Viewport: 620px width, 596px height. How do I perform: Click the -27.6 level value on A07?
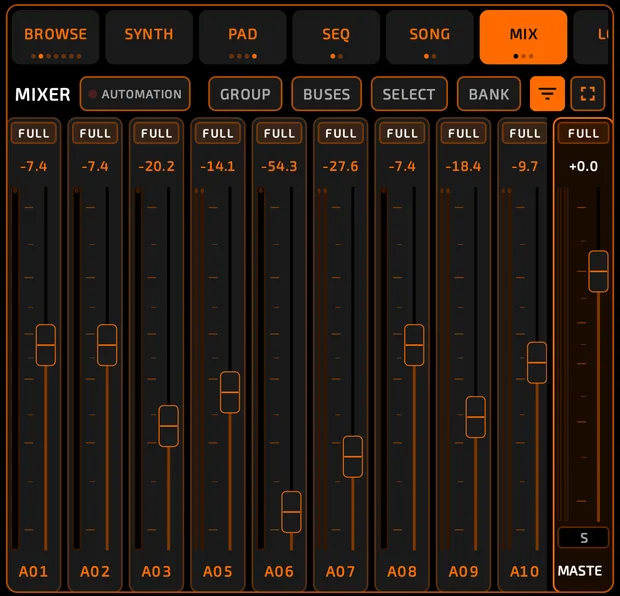coord(341,166)
